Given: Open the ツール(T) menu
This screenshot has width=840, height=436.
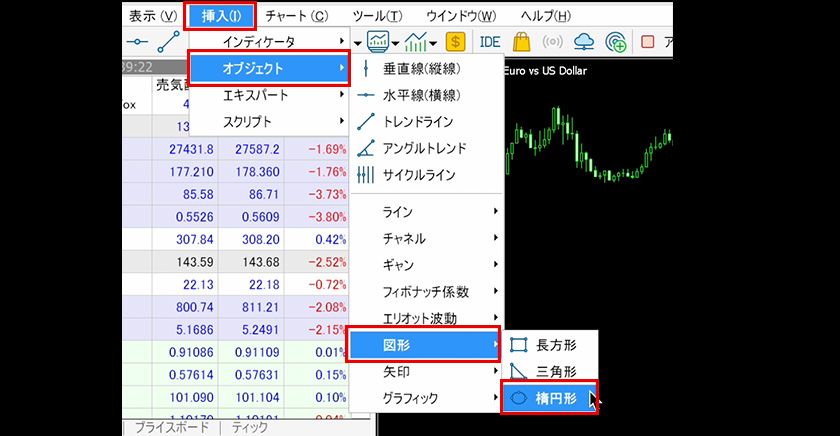Looking at the screenshot, I should pos(377,15).
